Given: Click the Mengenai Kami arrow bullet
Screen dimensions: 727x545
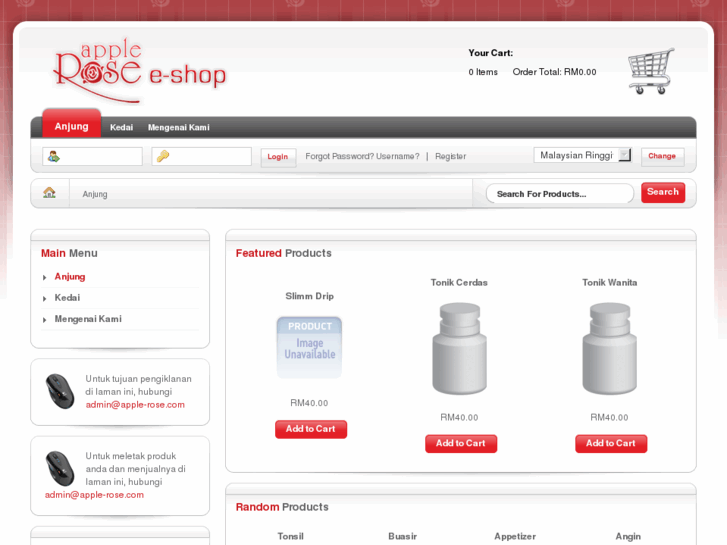Looking at the screenshot, I should click(45, 320).
